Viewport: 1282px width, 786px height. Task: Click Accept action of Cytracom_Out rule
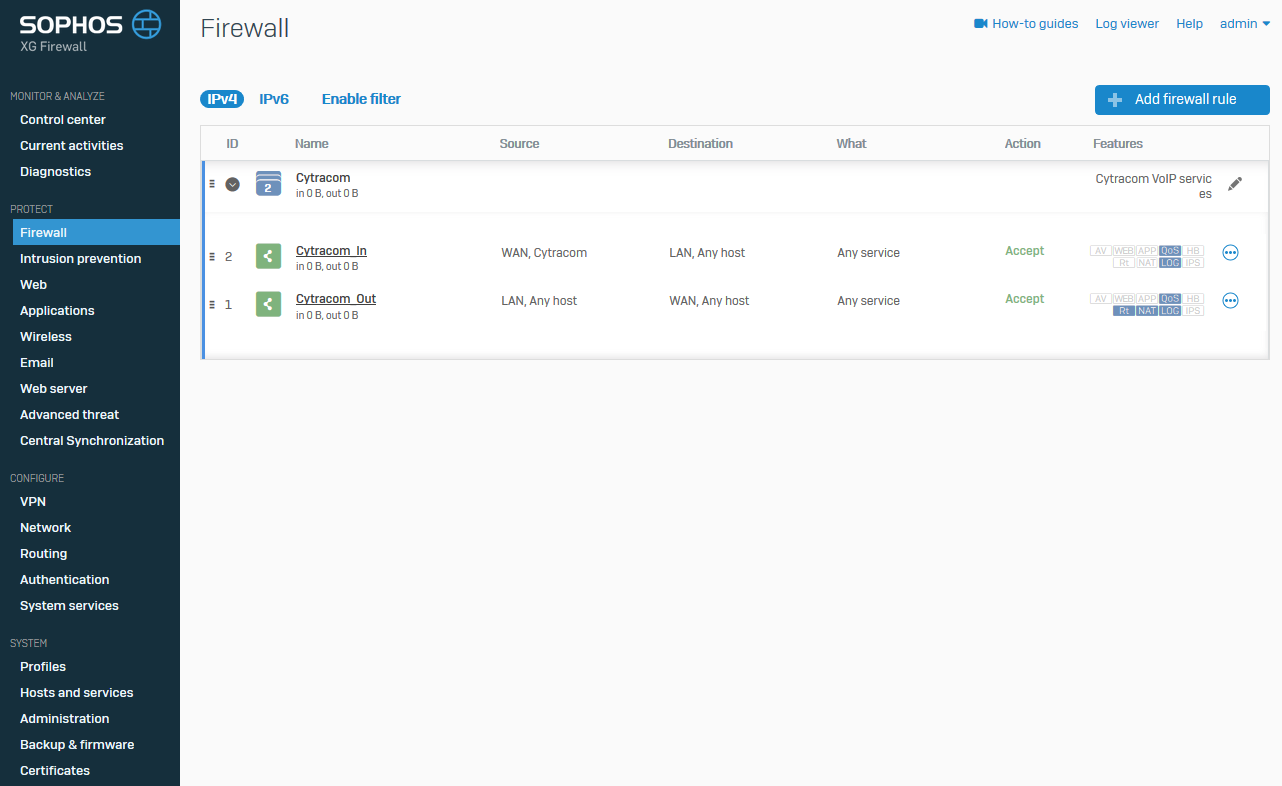coord(1024,299)
